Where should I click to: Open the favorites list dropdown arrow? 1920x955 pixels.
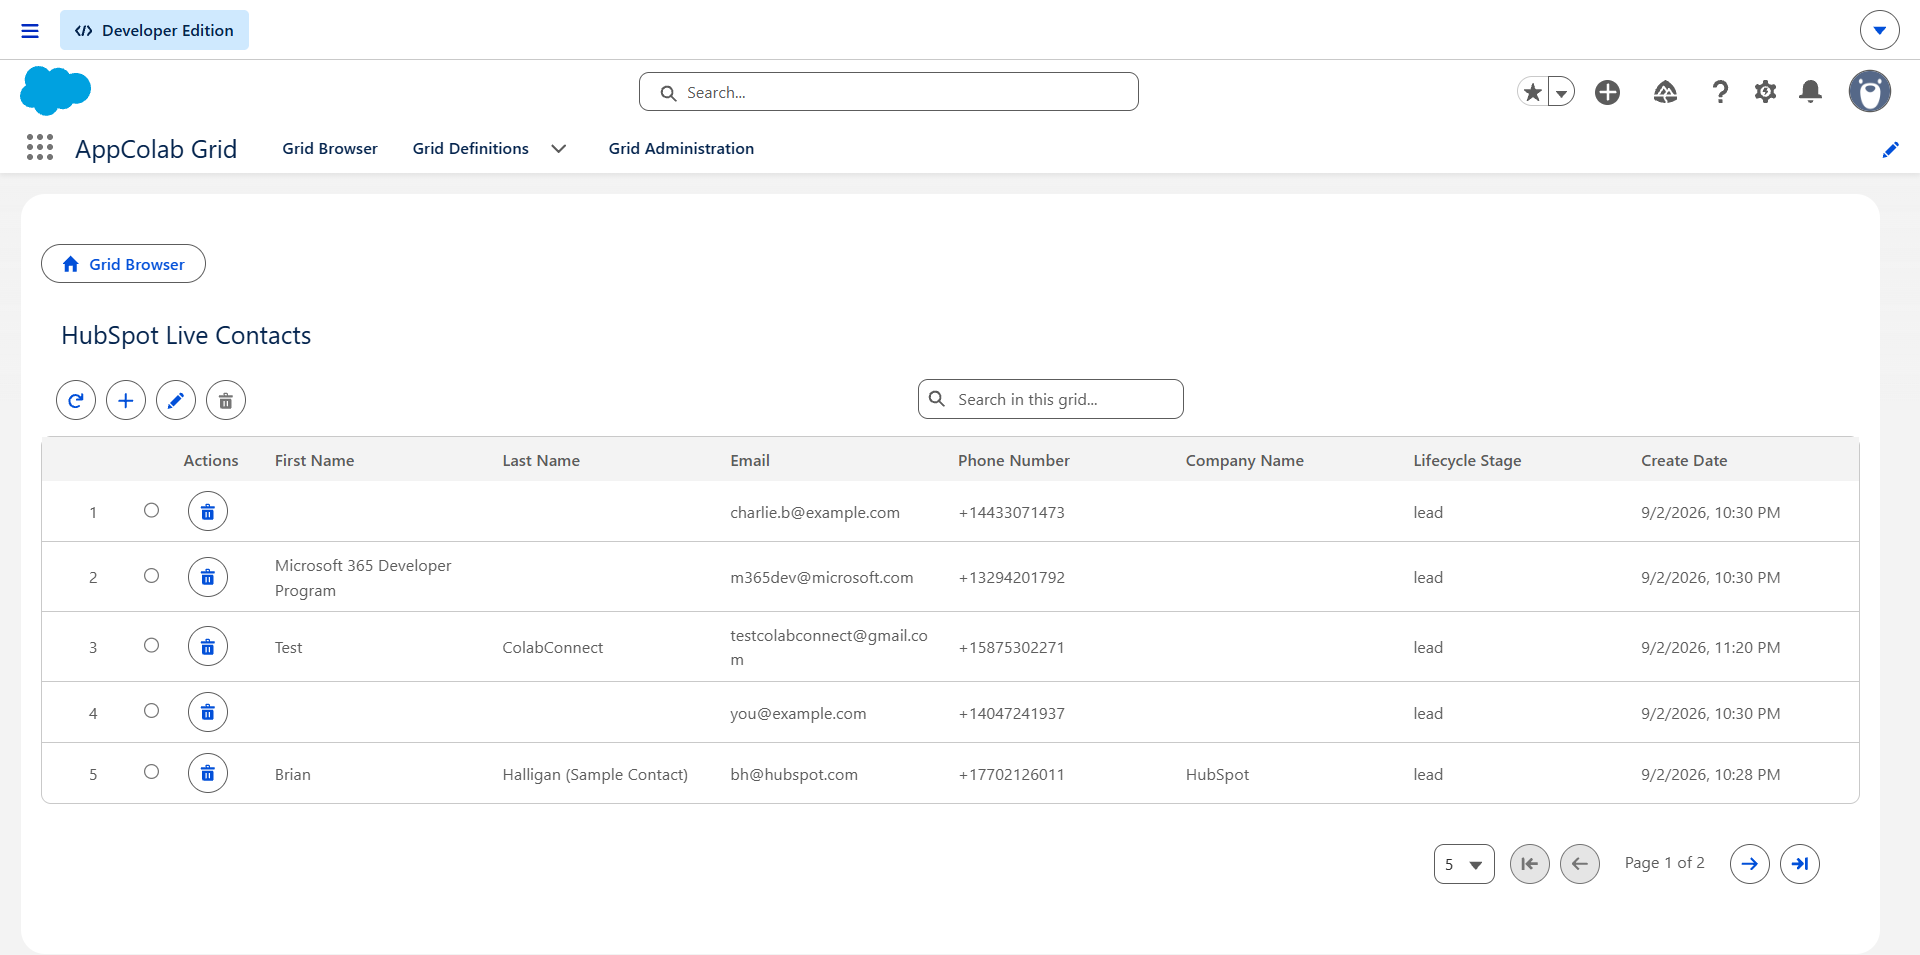click(1561, 92)
